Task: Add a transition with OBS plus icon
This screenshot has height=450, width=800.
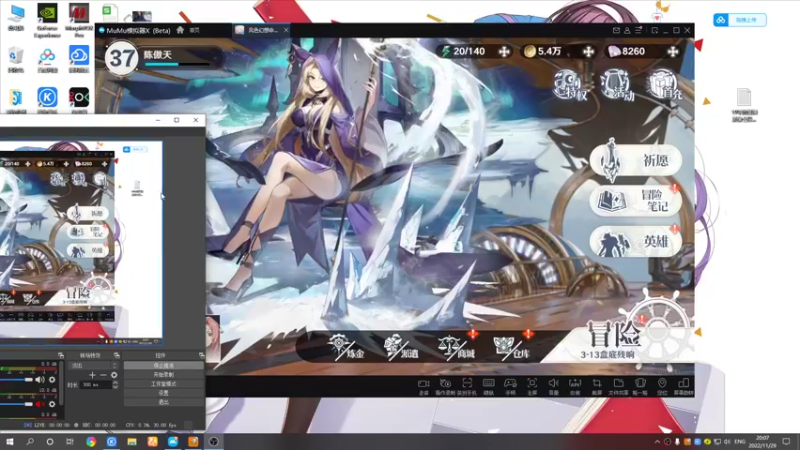Action: (92, 375)
